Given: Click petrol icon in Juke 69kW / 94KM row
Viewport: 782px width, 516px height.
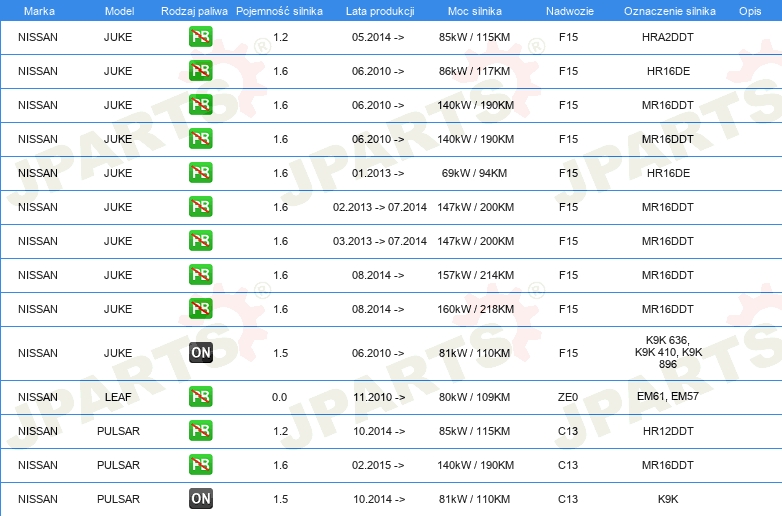Looking at the screenshot, I should click(200, 173).
